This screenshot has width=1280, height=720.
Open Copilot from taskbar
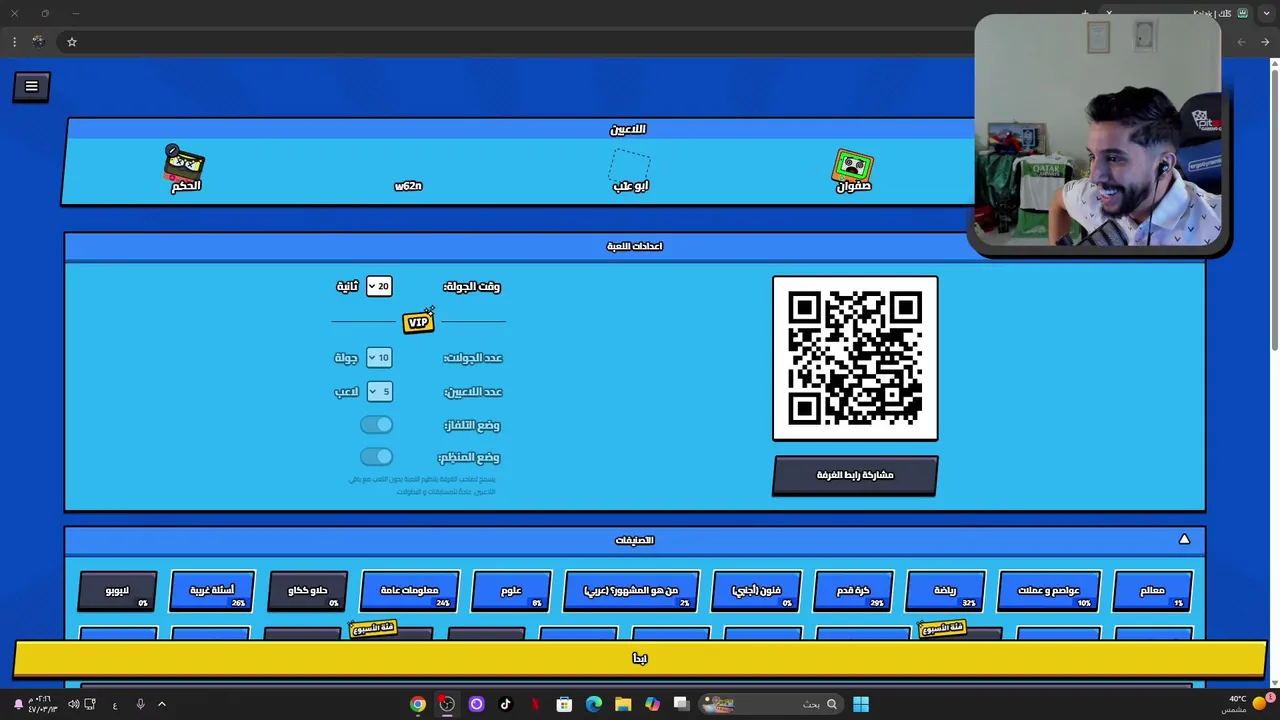click(652, 704)
